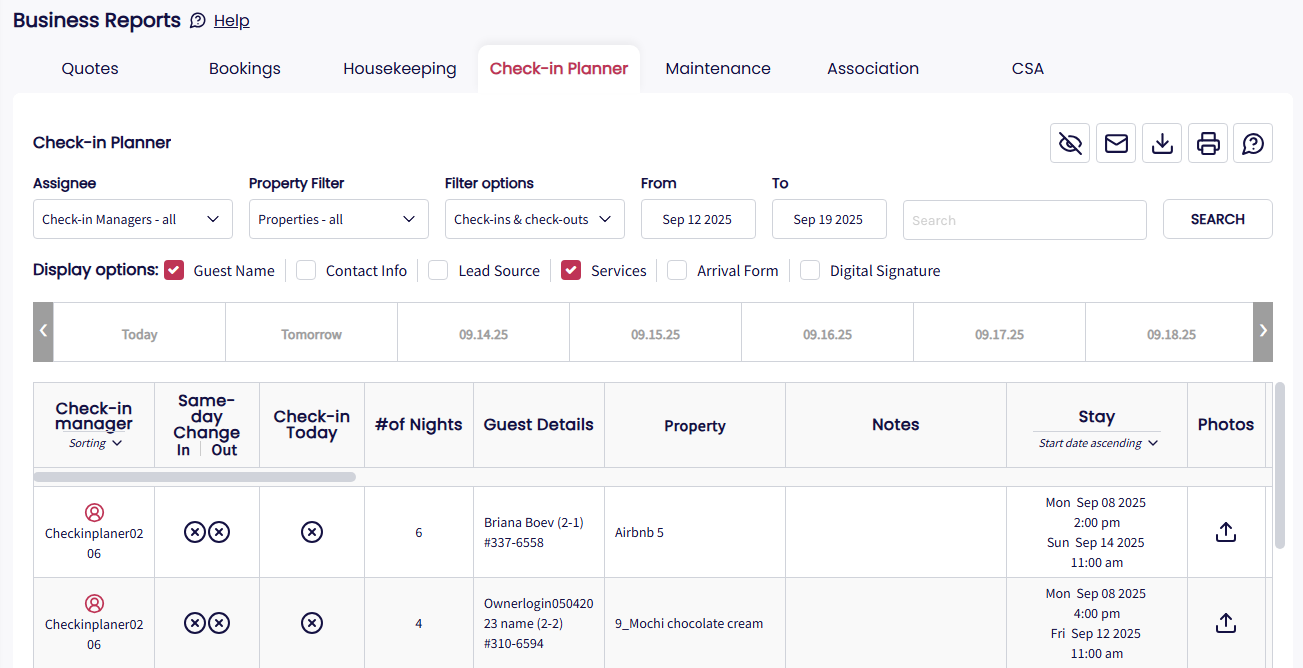Expand the Property Filter dropdown
The height and width of the screenshot is (668, 1303).
pos(339,219)
